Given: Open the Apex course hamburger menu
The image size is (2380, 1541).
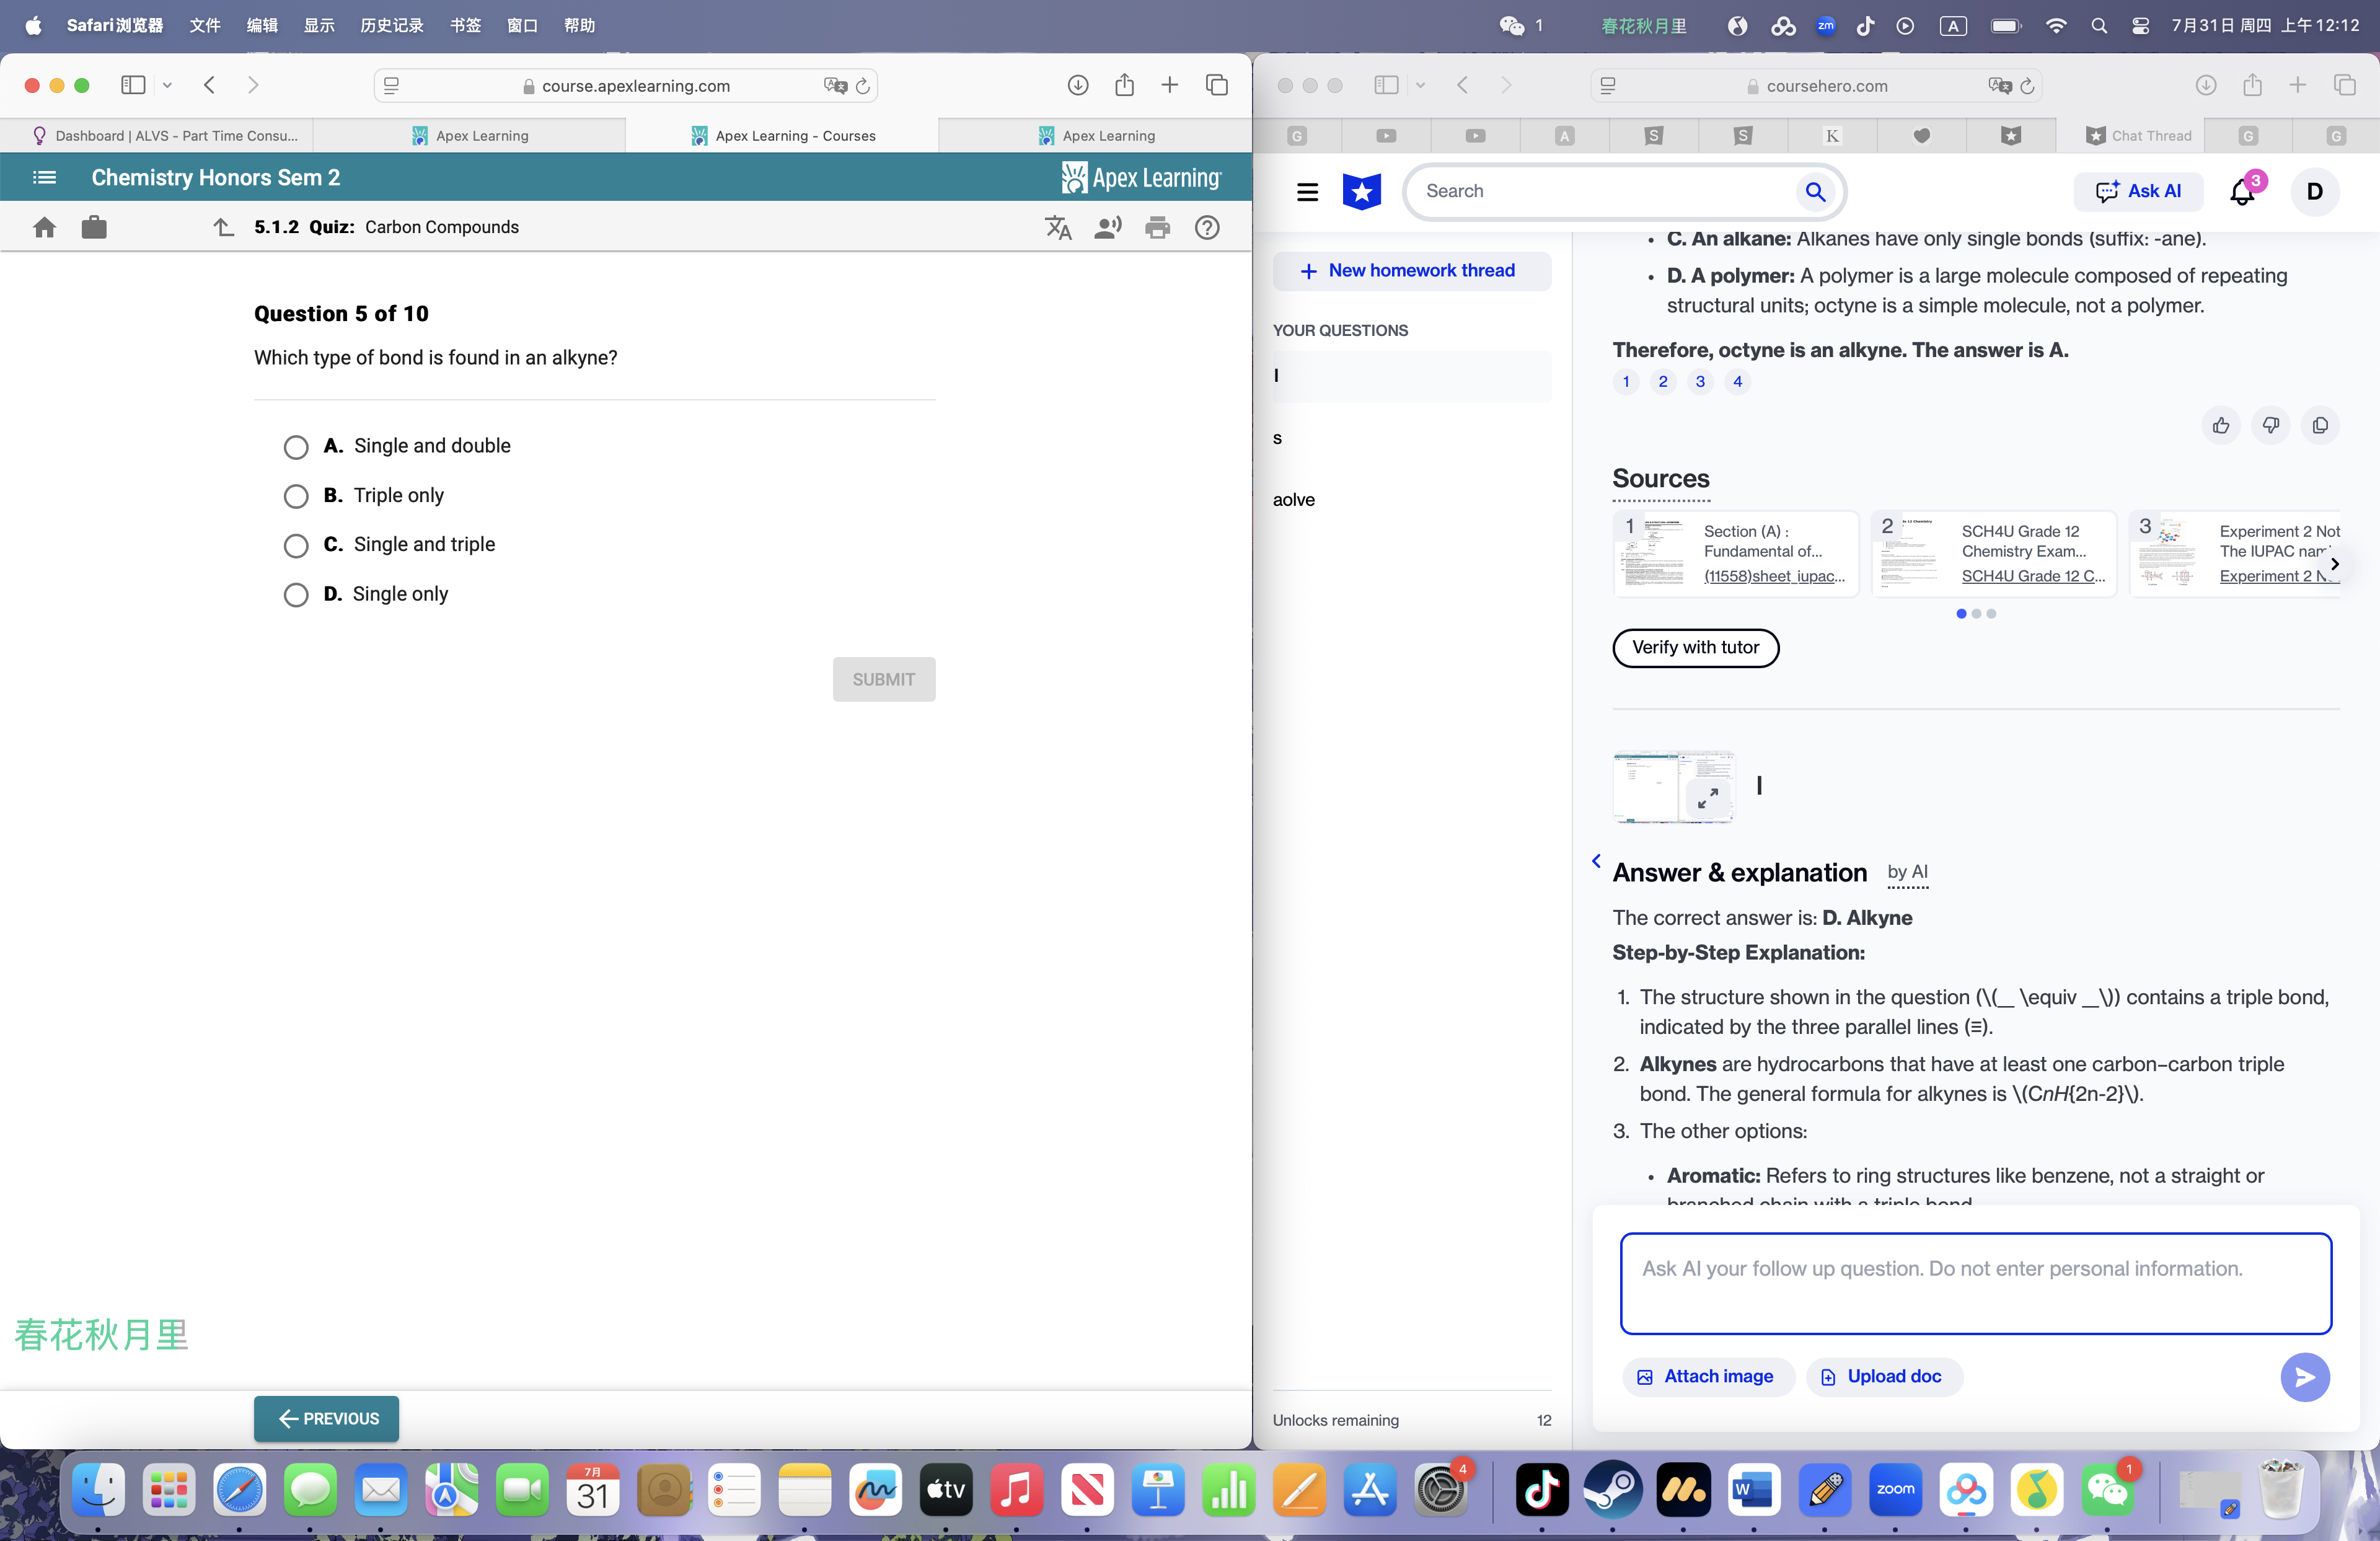Looking at the screenshot, I should [x=44, y=177].
